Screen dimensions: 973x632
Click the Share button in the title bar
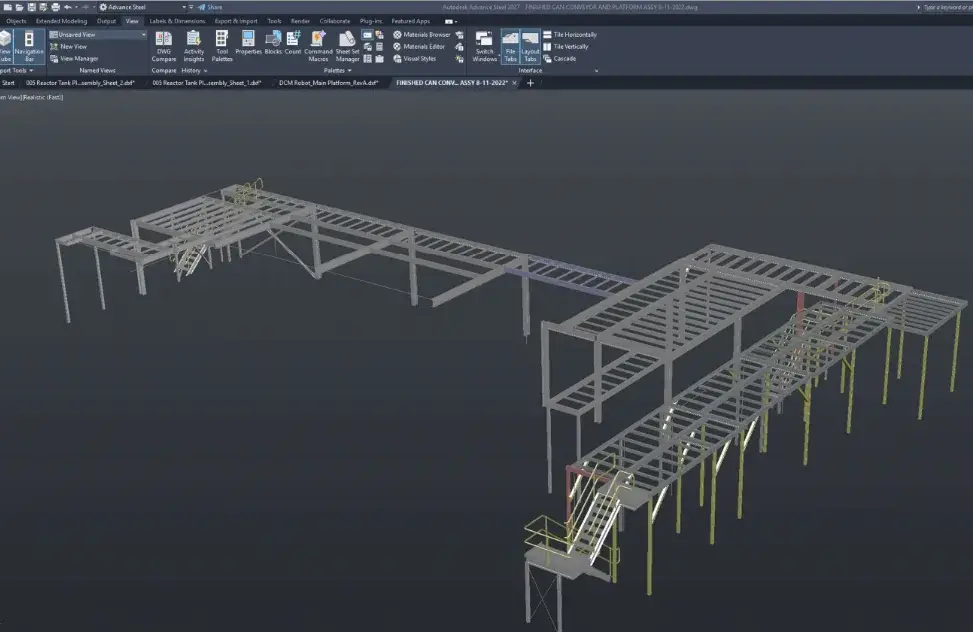[x=210, y=7]
